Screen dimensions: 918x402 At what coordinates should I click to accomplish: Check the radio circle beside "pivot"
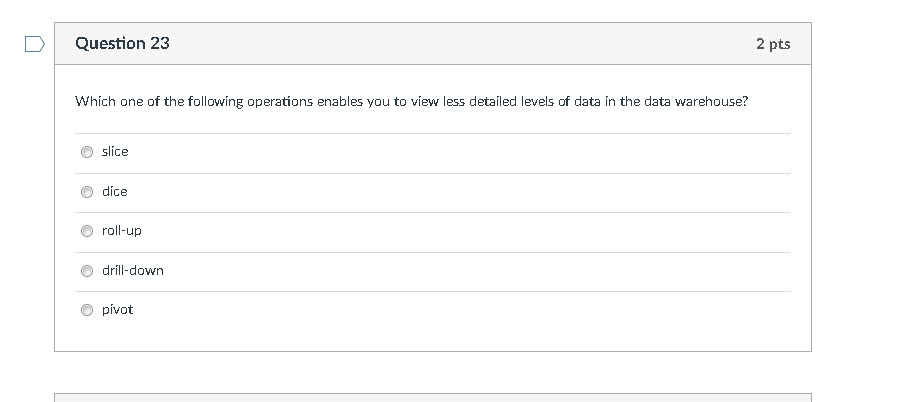pyautogui.click(x=87, y=310)
